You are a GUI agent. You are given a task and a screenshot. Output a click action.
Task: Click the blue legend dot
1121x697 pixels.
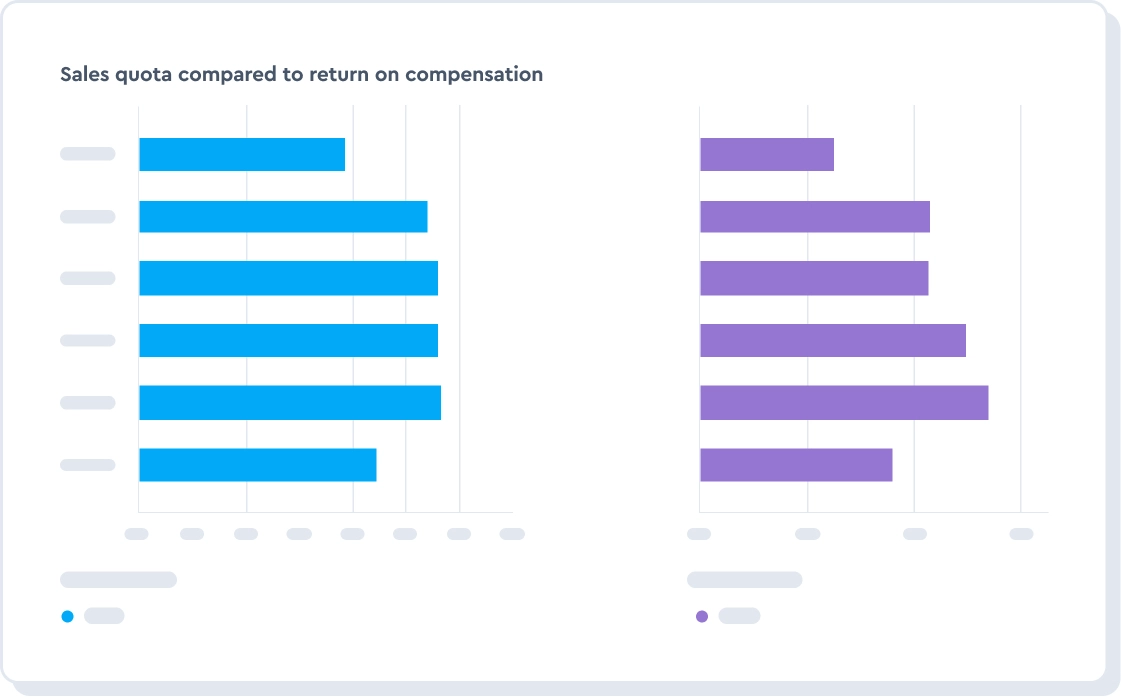coord(67,616)
